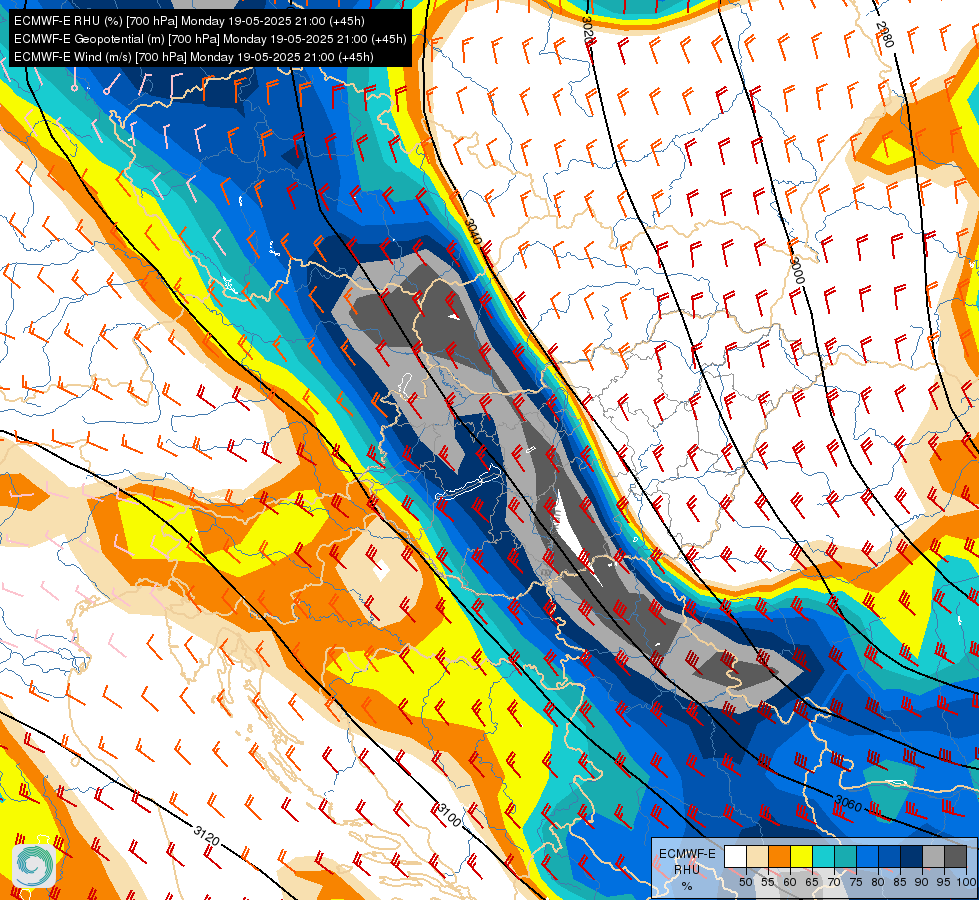The height and width of the screenshot is (900, 979).
Task: Click the 2980 geopotential contour label
Action: coord(885,34)
